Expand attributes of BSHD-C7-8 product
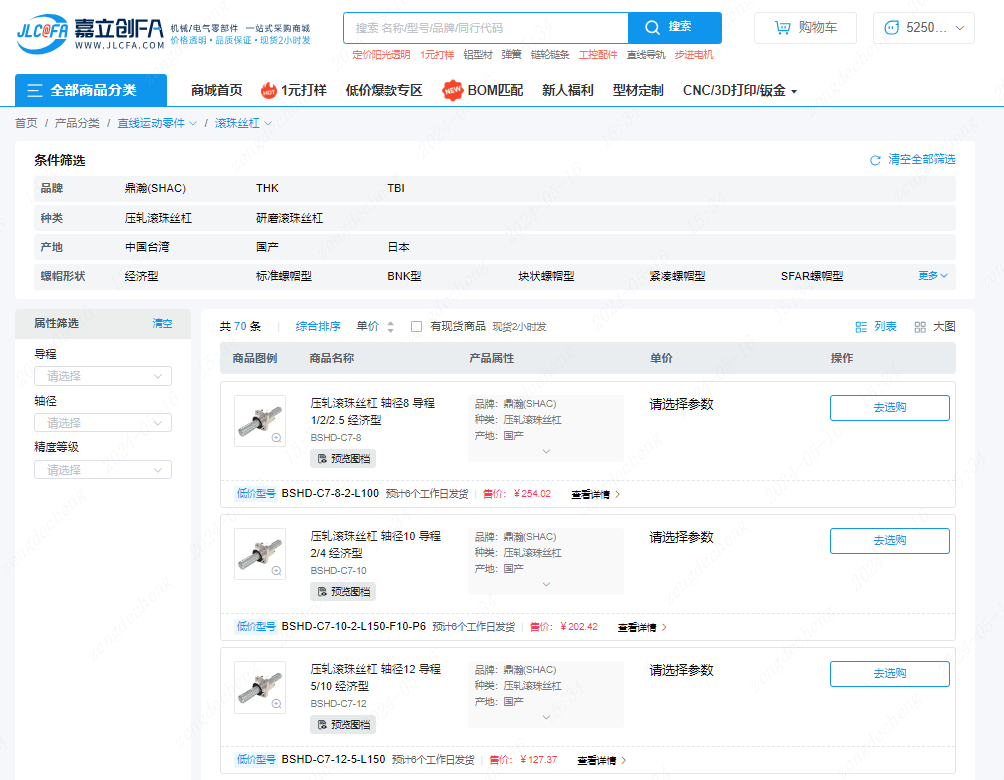Screen dimensions: 1004x780 (x=546, y=451)
